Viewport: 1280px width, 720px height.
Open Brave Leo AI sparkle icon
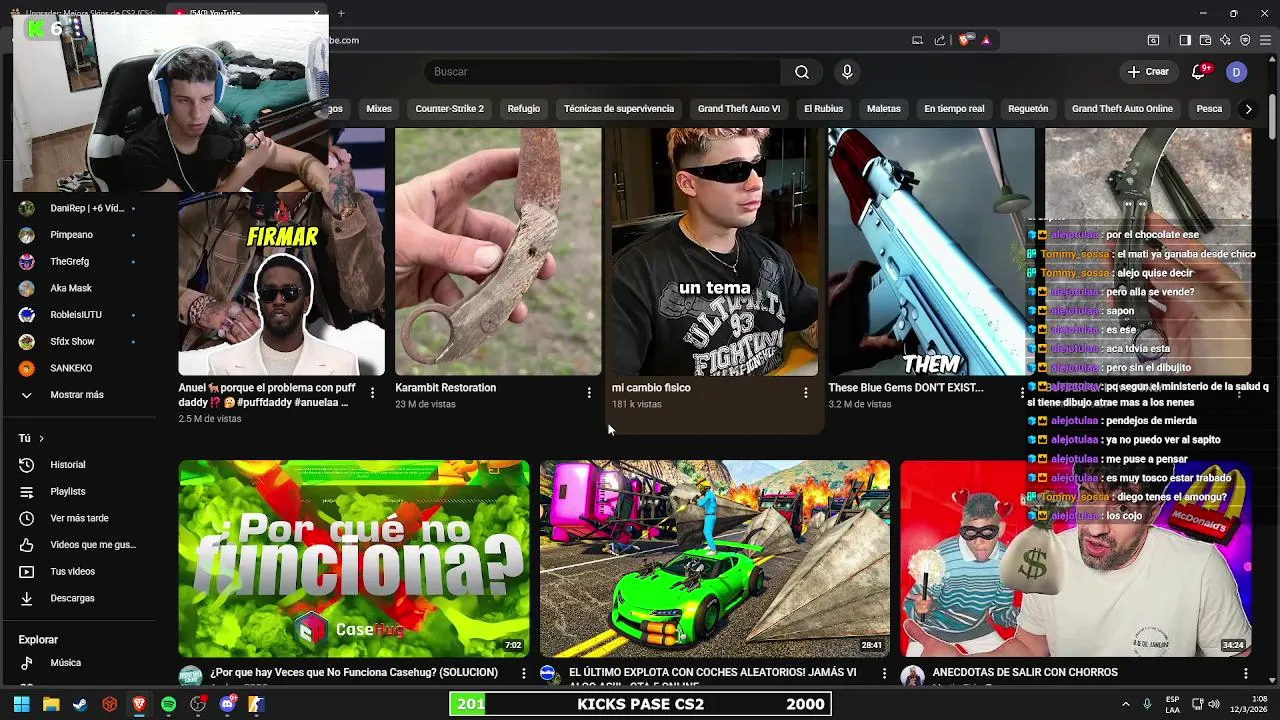pos(1225,40)
